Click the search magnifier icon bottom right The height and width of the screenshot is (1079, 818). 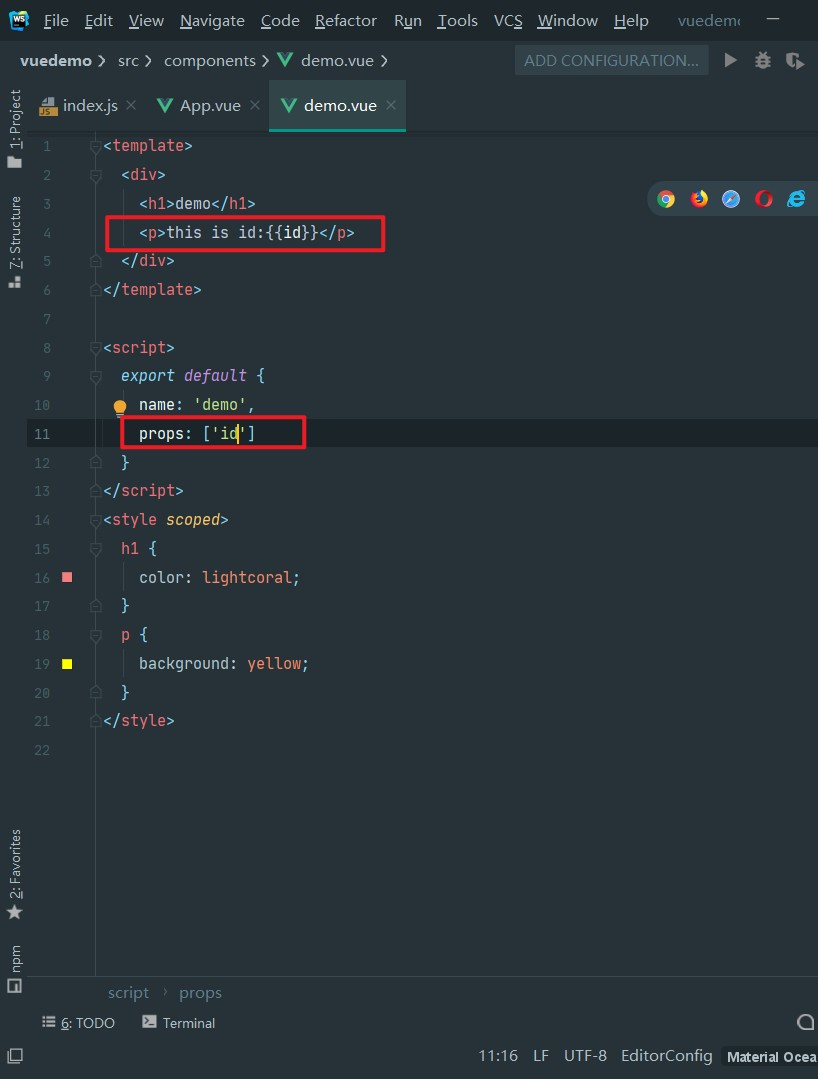click(x=806, y=1023)
